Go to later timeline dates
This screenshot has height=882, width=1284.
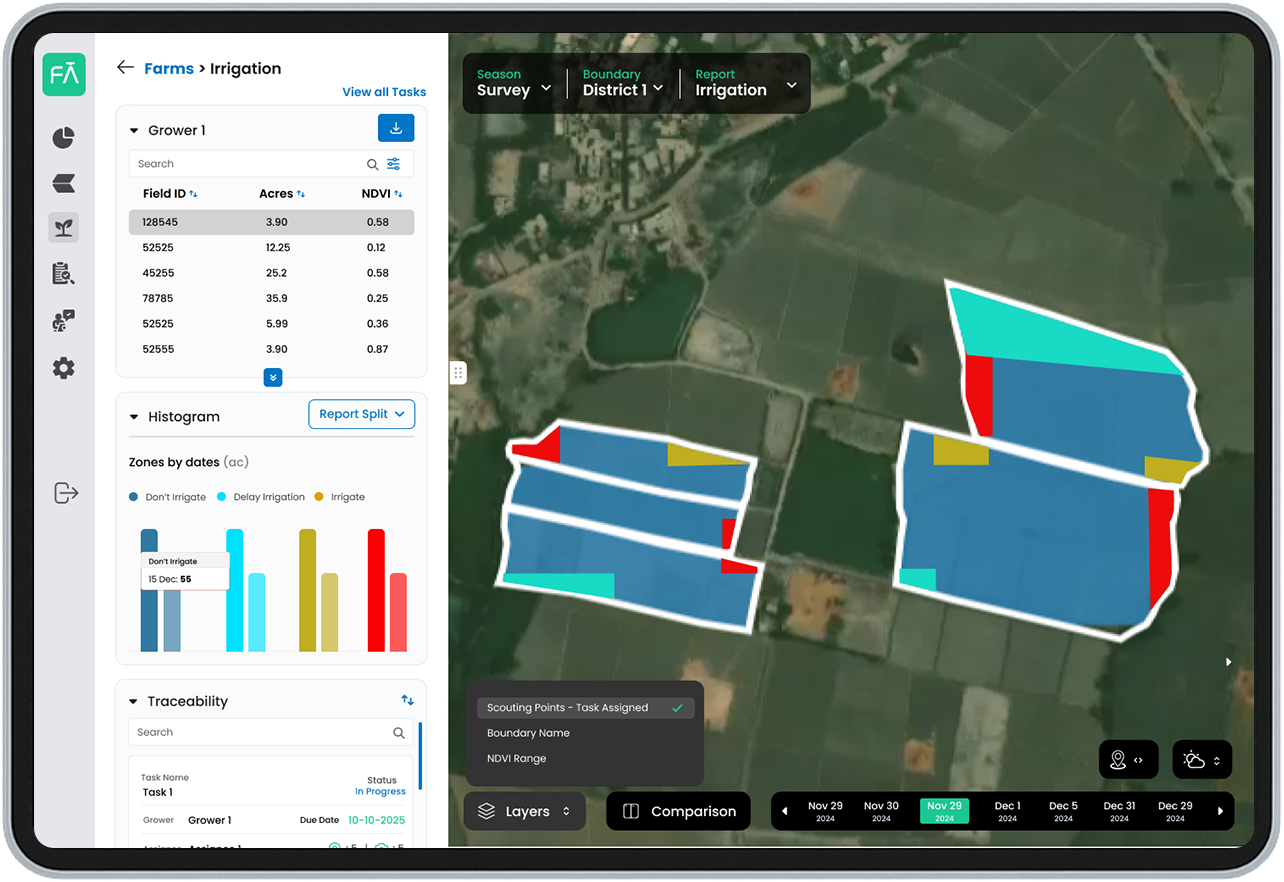pyautogui.click(x=1220, y=811)
